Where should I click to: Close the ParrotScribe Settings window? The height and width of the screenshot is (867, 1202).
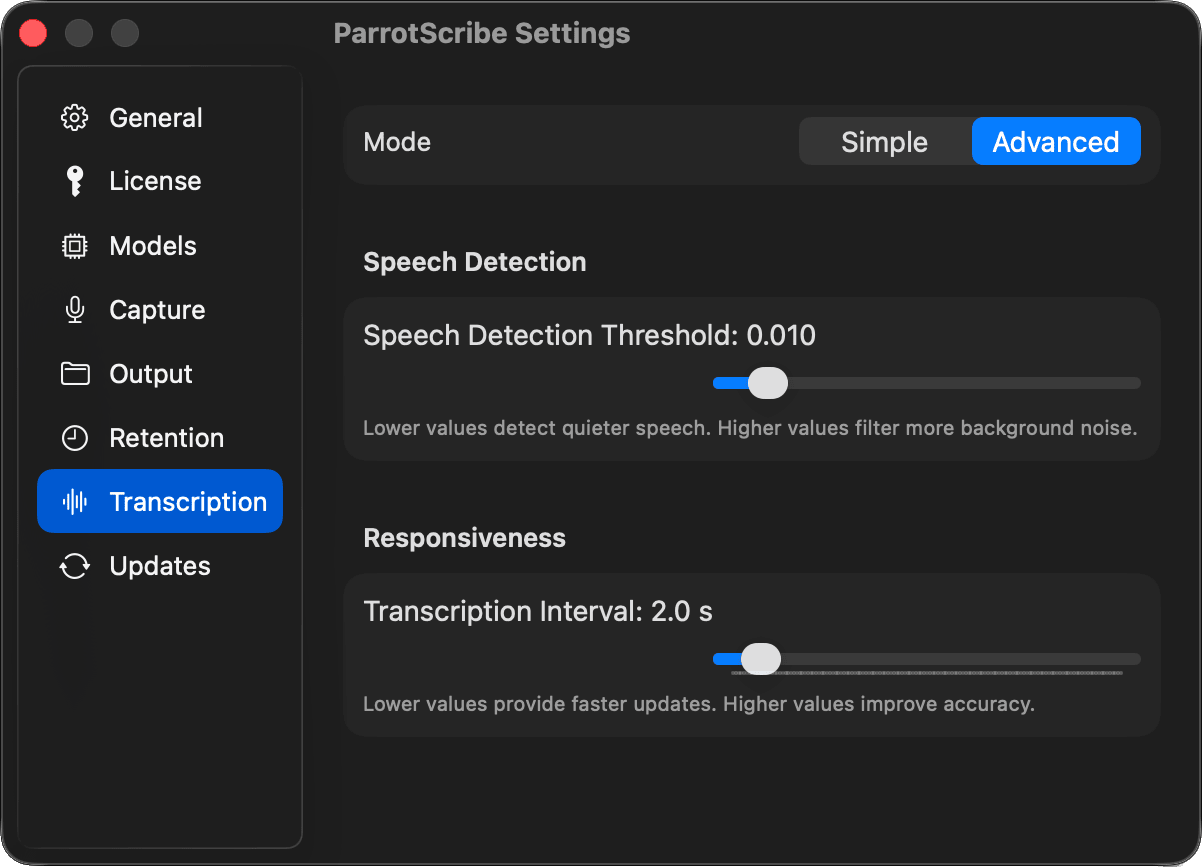34,33
